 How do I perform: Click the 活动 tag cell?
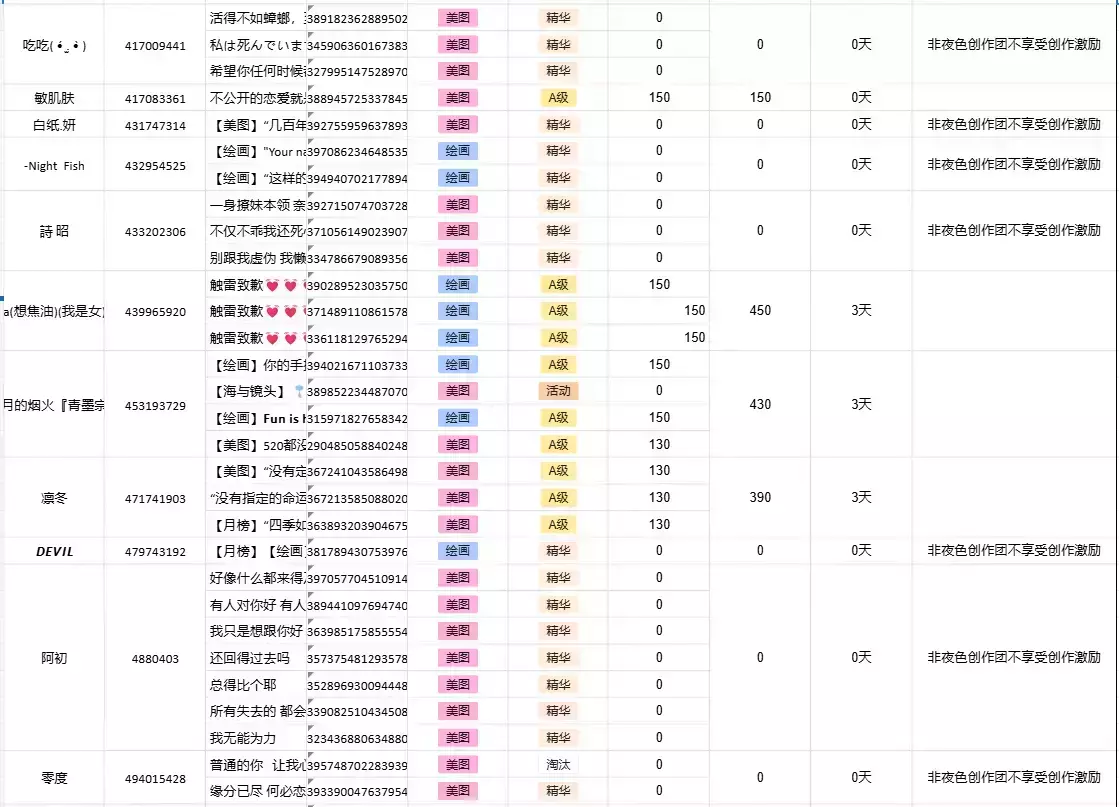558,391
